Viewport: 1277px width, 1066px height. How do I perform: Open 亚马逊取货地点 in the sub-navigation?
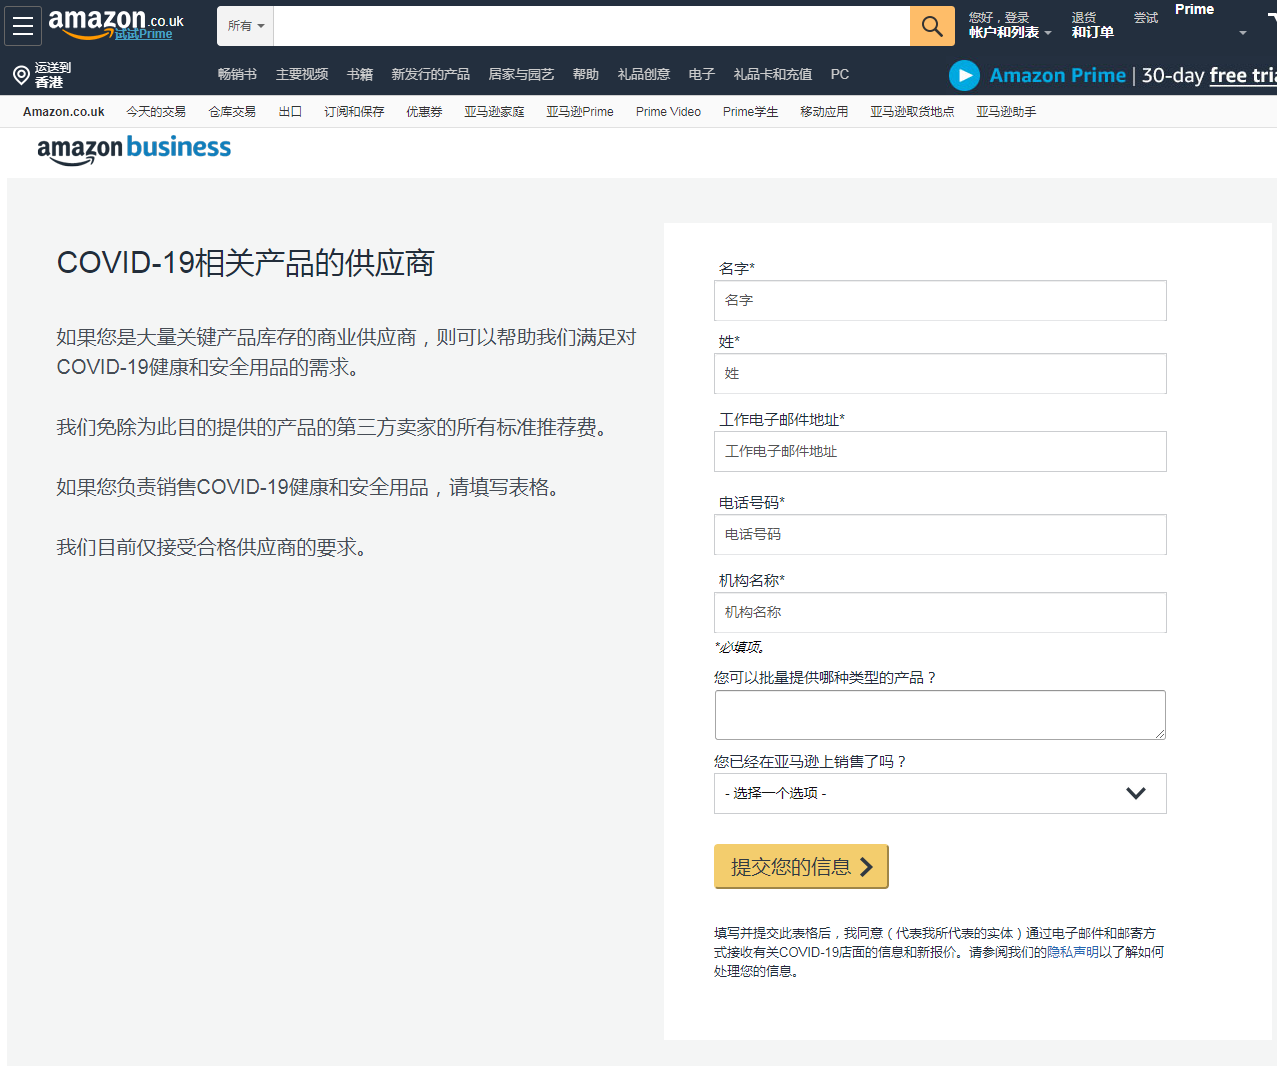click(912, 112)
